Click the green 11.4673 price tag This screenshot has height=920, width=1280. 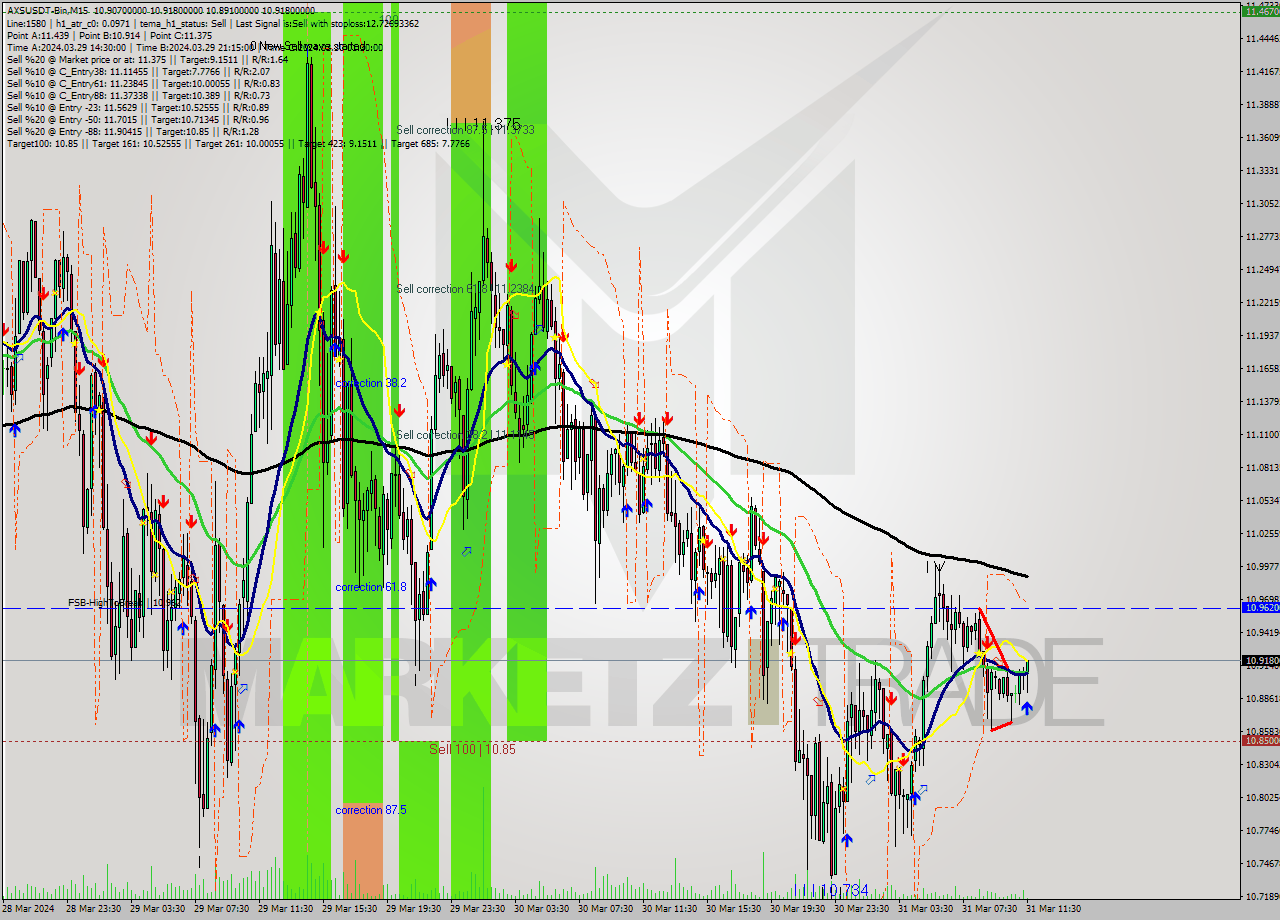coord(1259,12)
